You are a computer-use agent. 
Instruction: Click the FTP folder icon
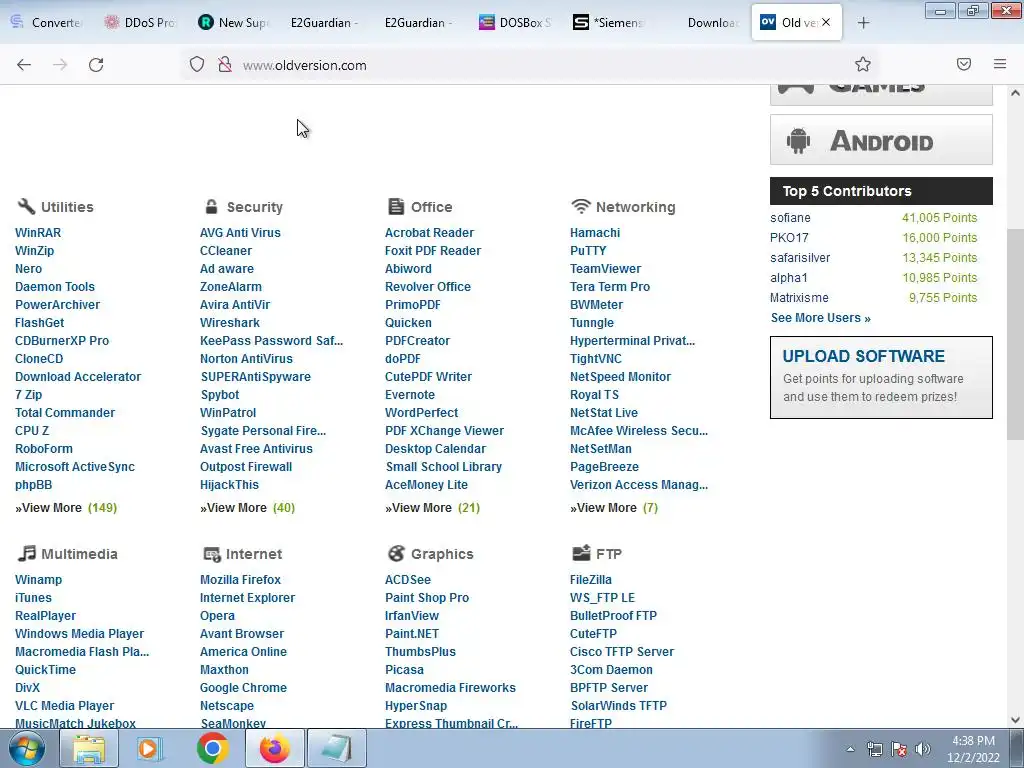tap(581, 553)
